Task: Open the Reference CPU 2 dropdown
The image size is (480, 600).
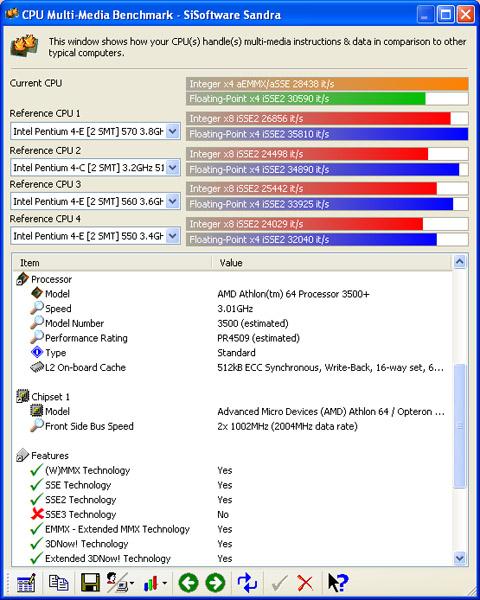Action: tap(173, 167)
